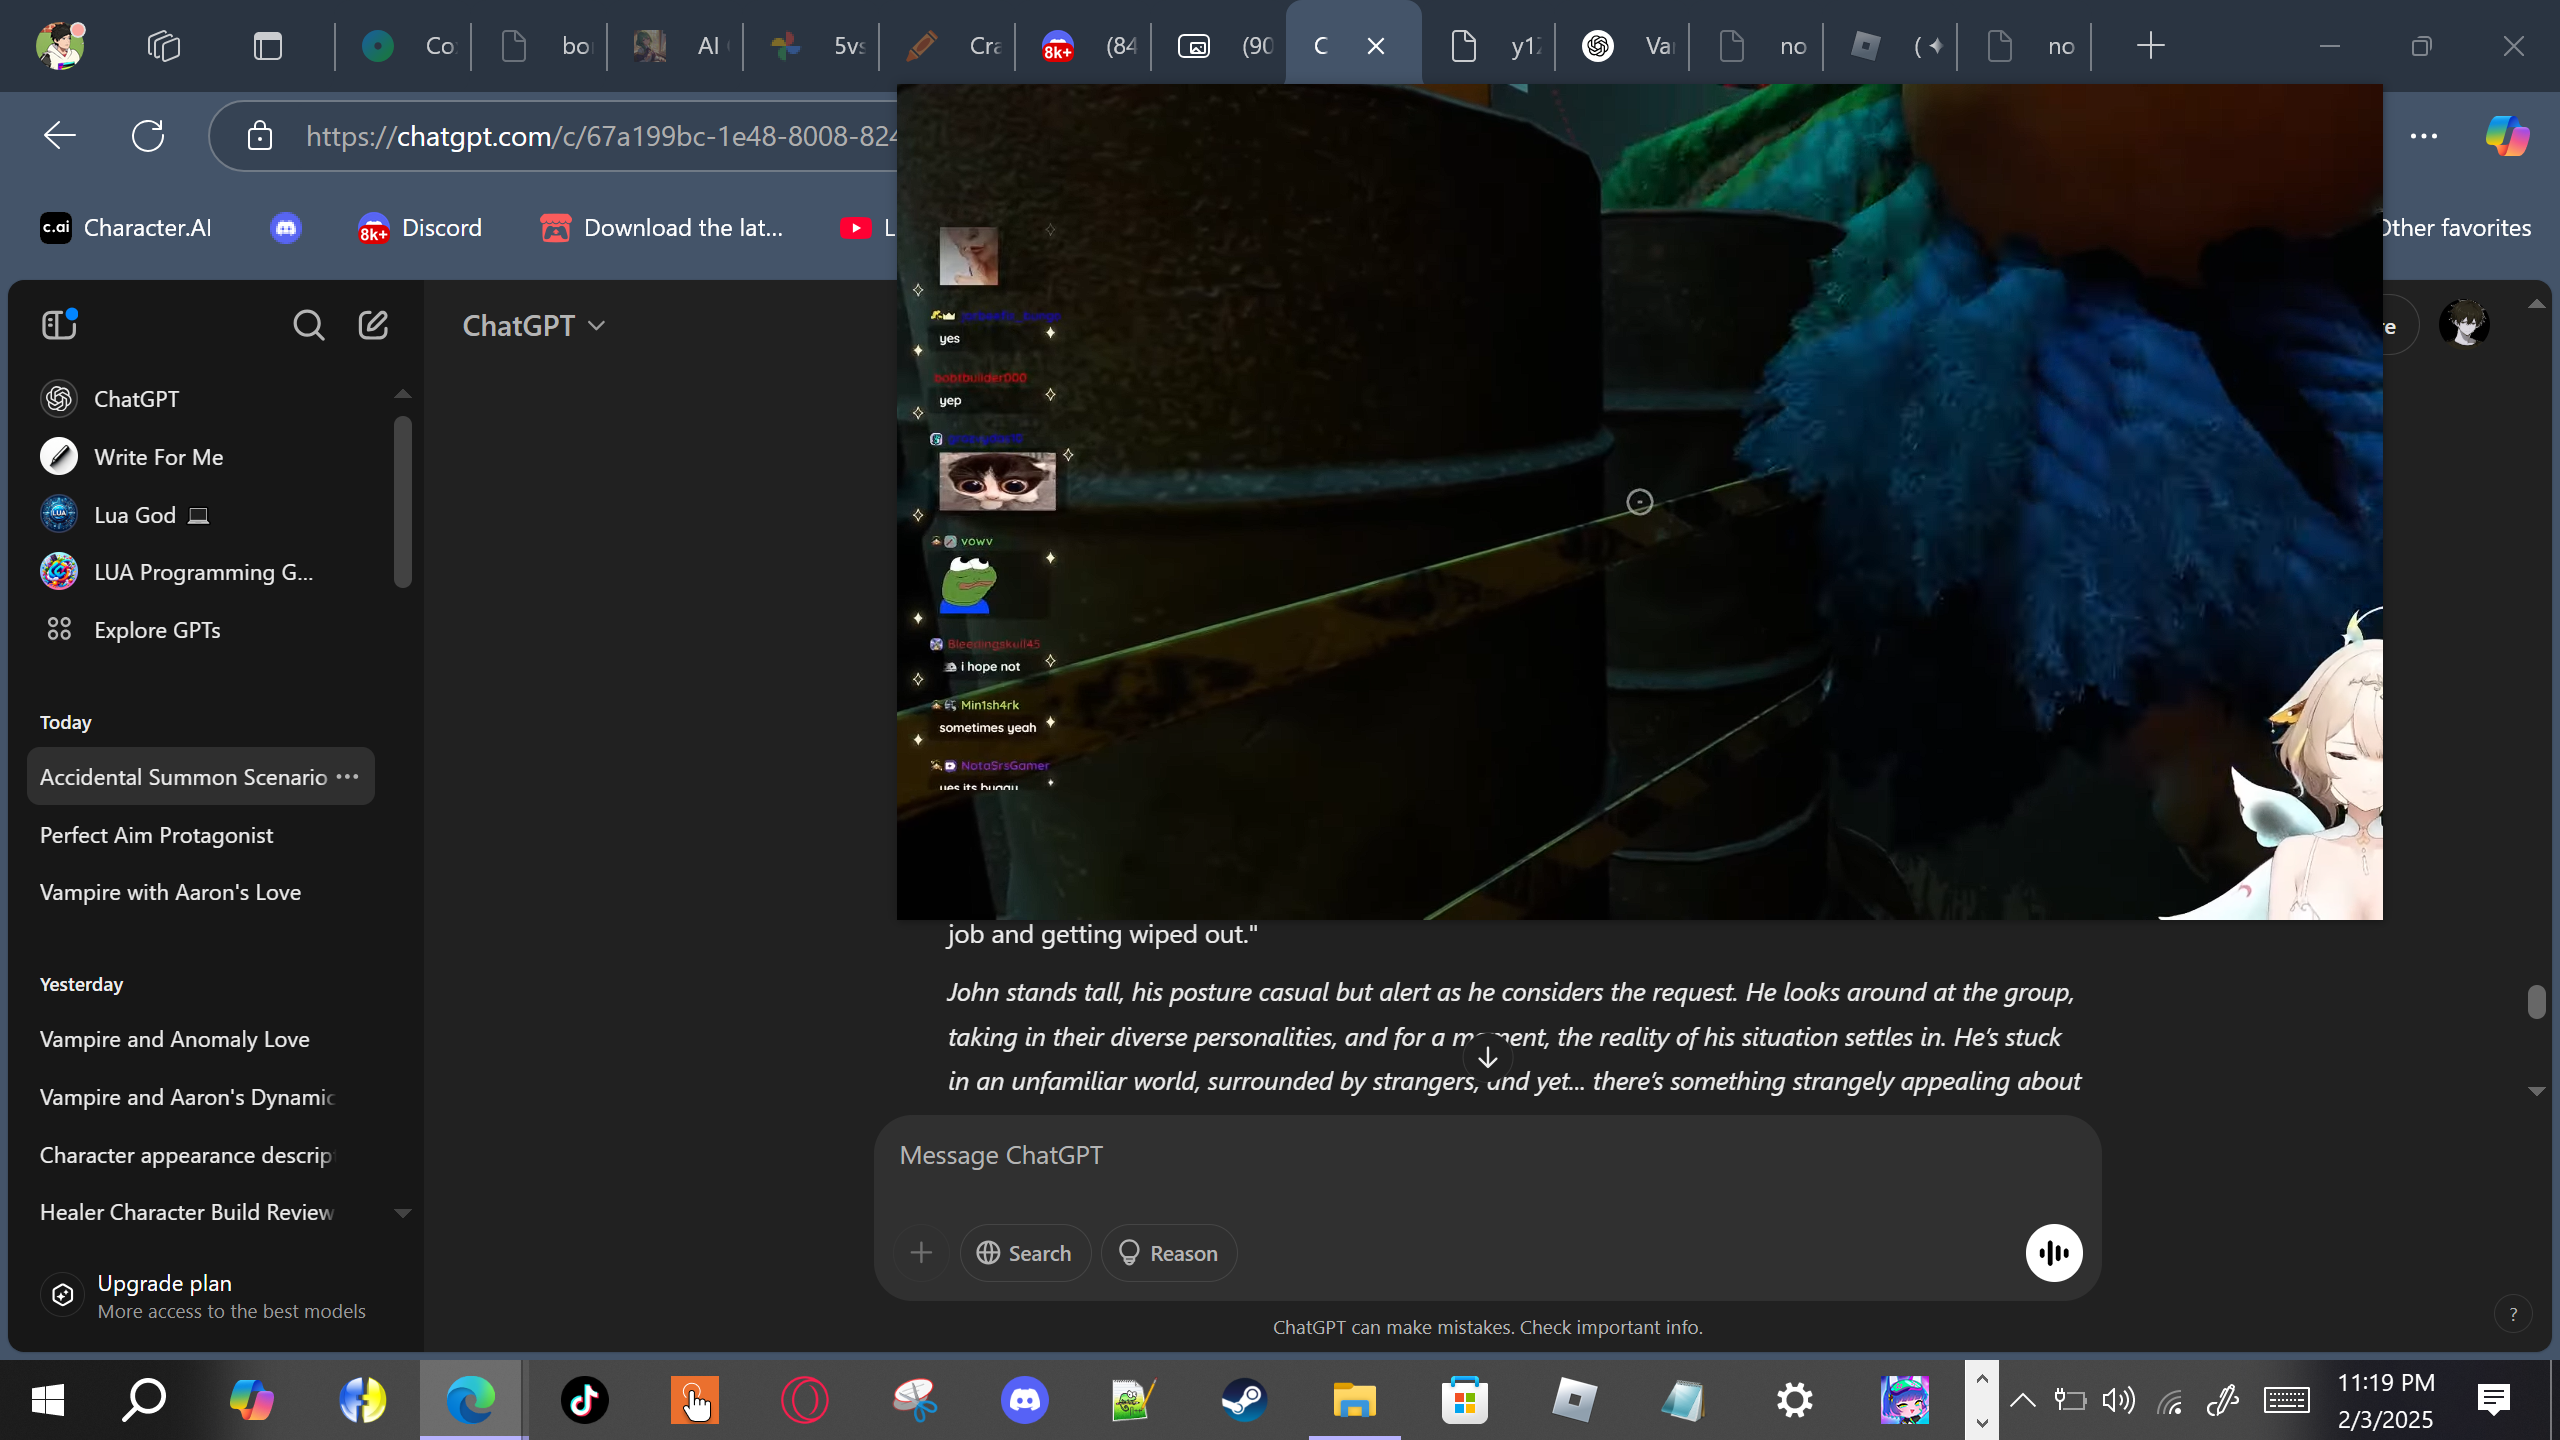Open File Explorer from the taskbar
The height and width of the screenshot is (1440, 2560).
tap(1354, 1400)
